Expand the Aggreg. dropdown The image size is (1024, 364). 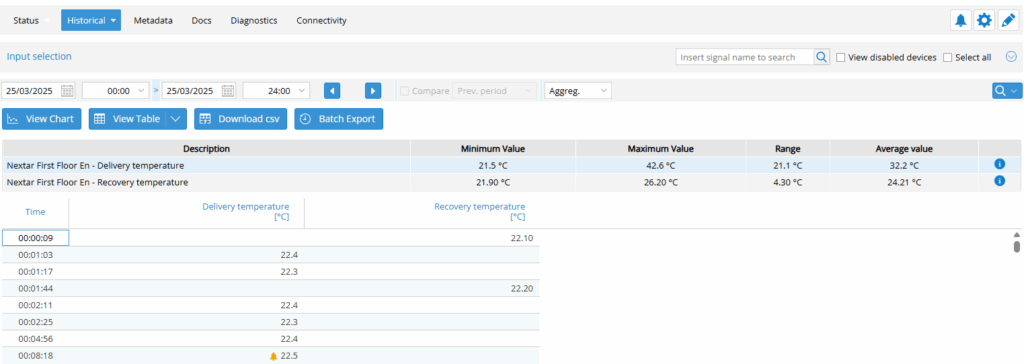[x=578, y=91]
